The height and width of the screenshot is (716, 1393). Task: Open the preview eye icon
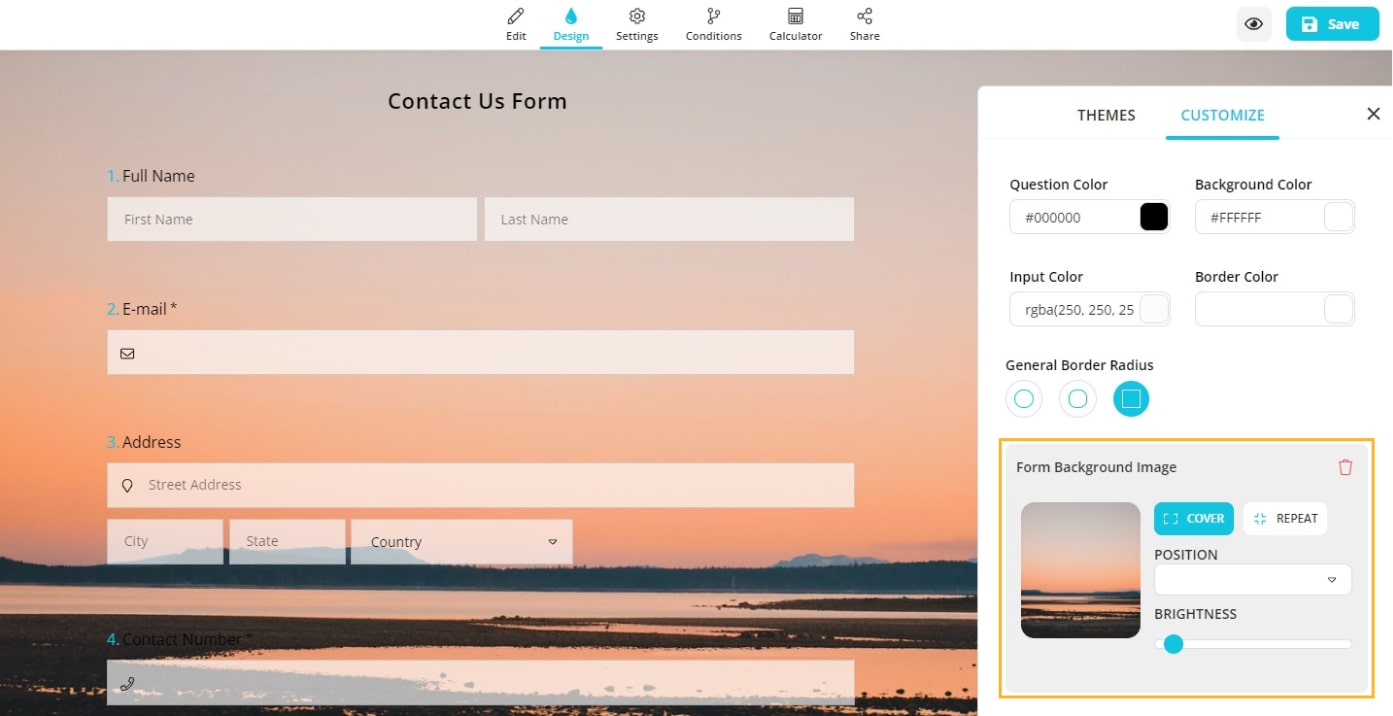click(1254, 24)
